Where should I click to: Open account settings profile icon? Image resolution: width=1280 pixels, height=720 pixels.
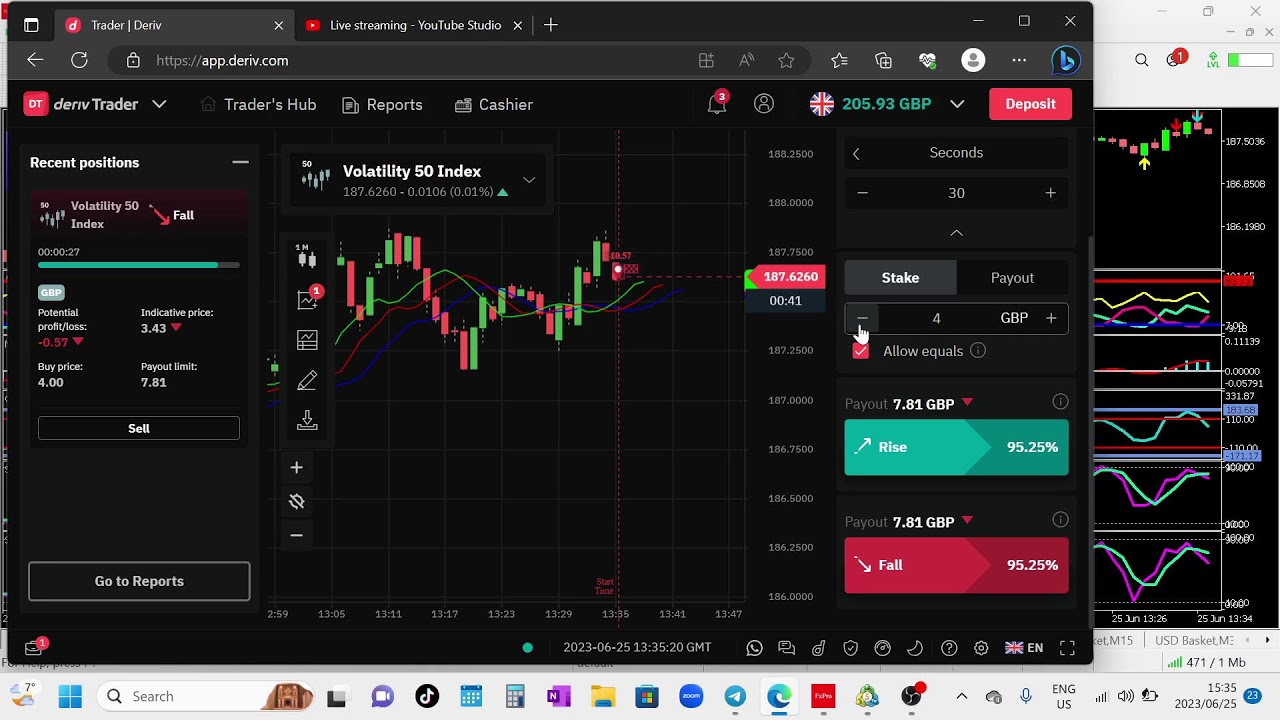tap(764, 104)
